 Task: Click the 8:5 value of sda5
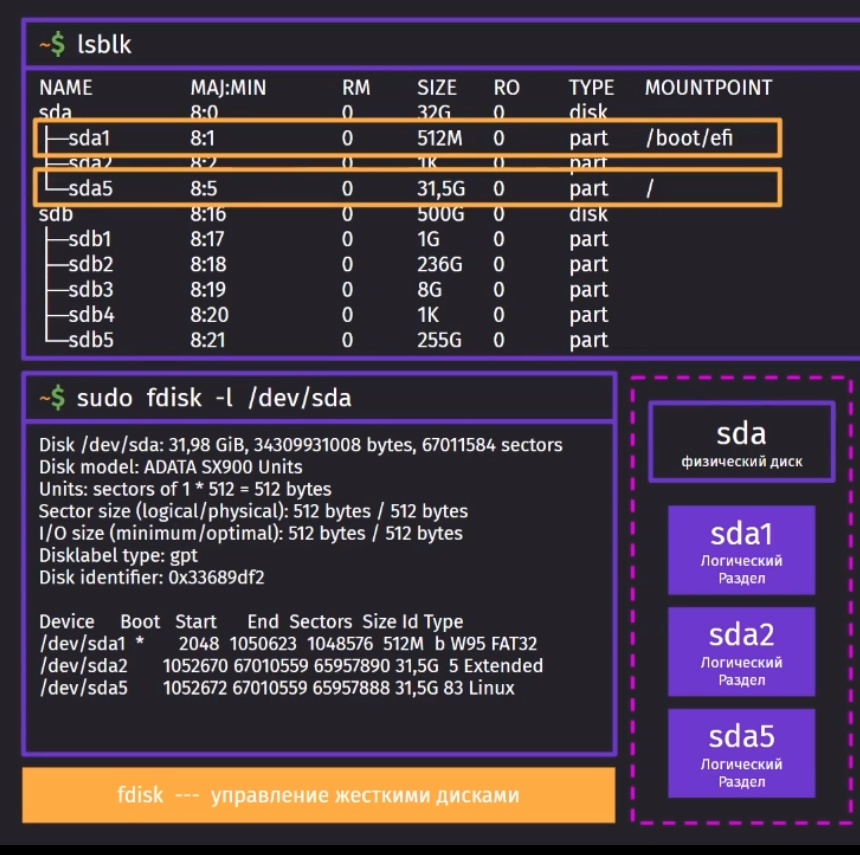click(204, 189)
